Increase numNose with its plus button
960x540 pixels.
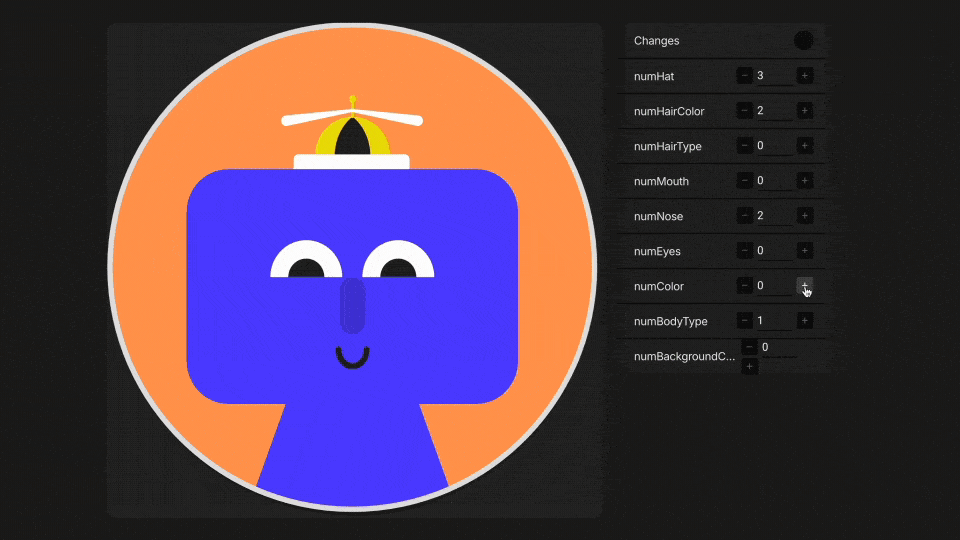(804, 215)
